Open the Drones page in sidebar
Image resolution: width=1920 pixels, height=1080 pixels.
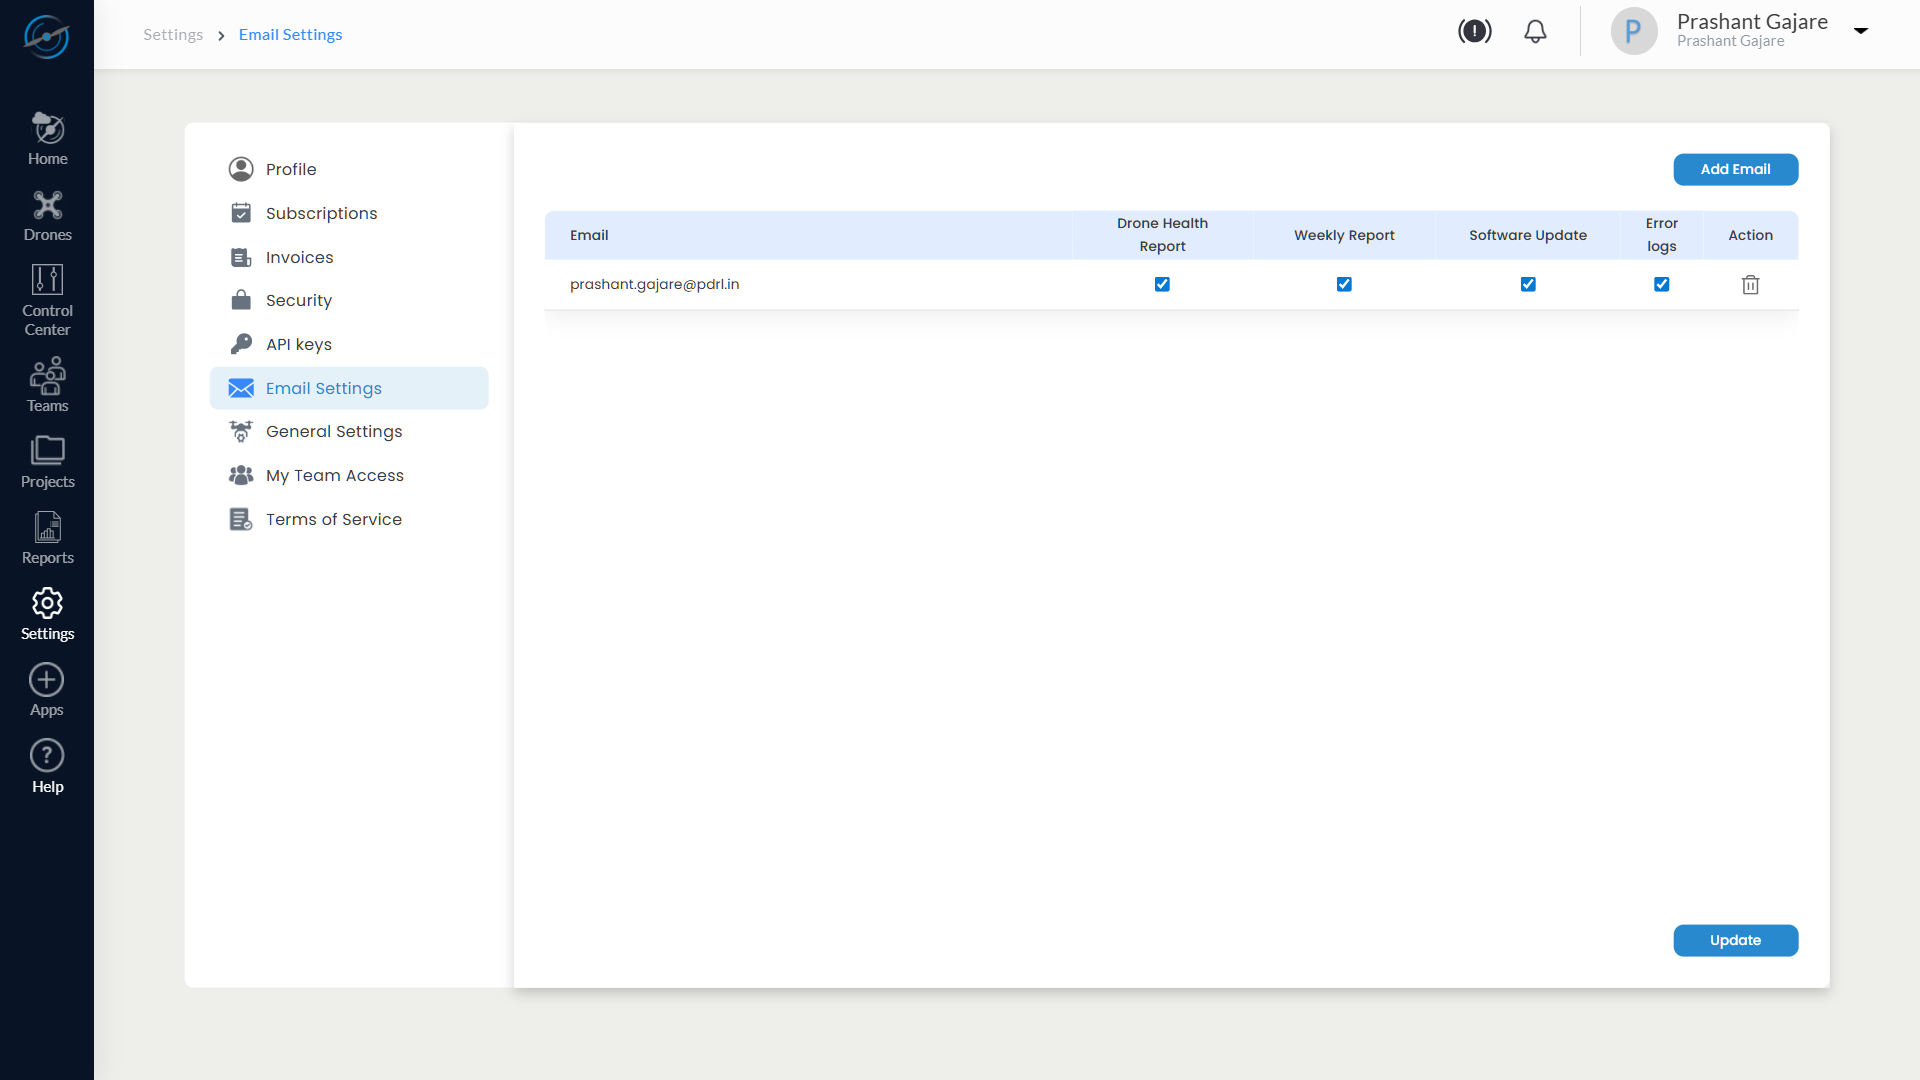[x=47, y=216]
